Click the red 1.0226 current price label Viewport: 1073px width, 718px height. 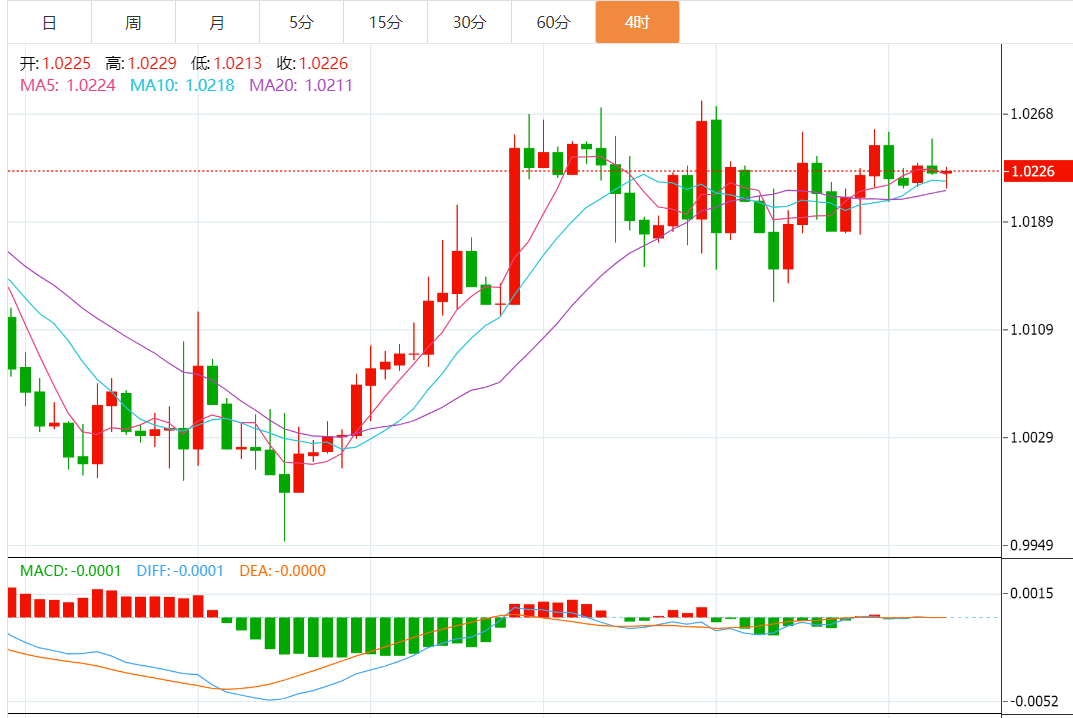pyautogui.click(x=1037, y=171)
